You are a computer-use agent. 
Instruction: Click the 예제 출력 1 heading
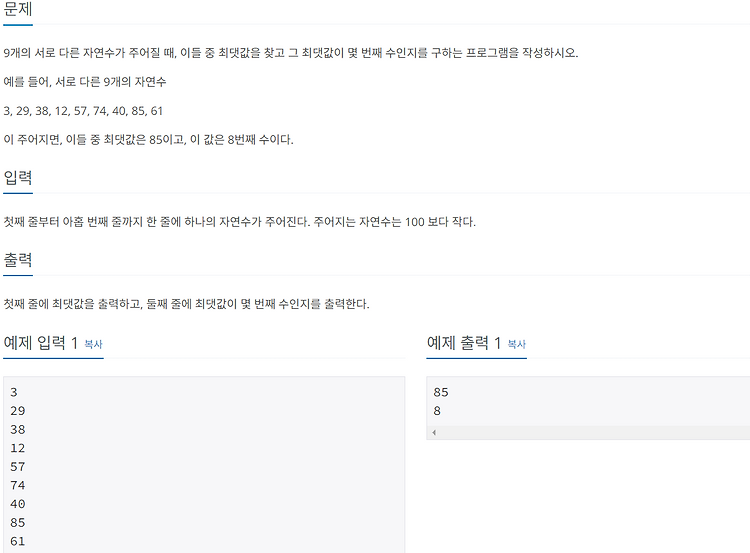464,343
